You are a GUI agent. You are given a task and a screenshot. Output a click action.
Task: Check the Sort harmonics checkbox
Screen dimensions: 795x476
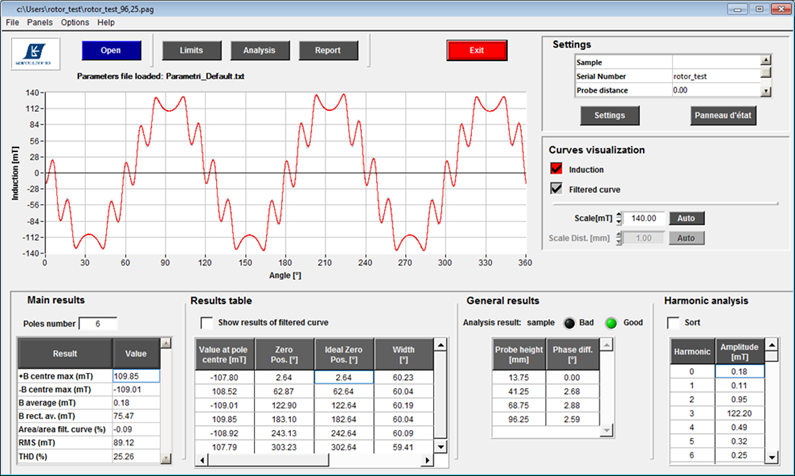[x=674, y=322]
